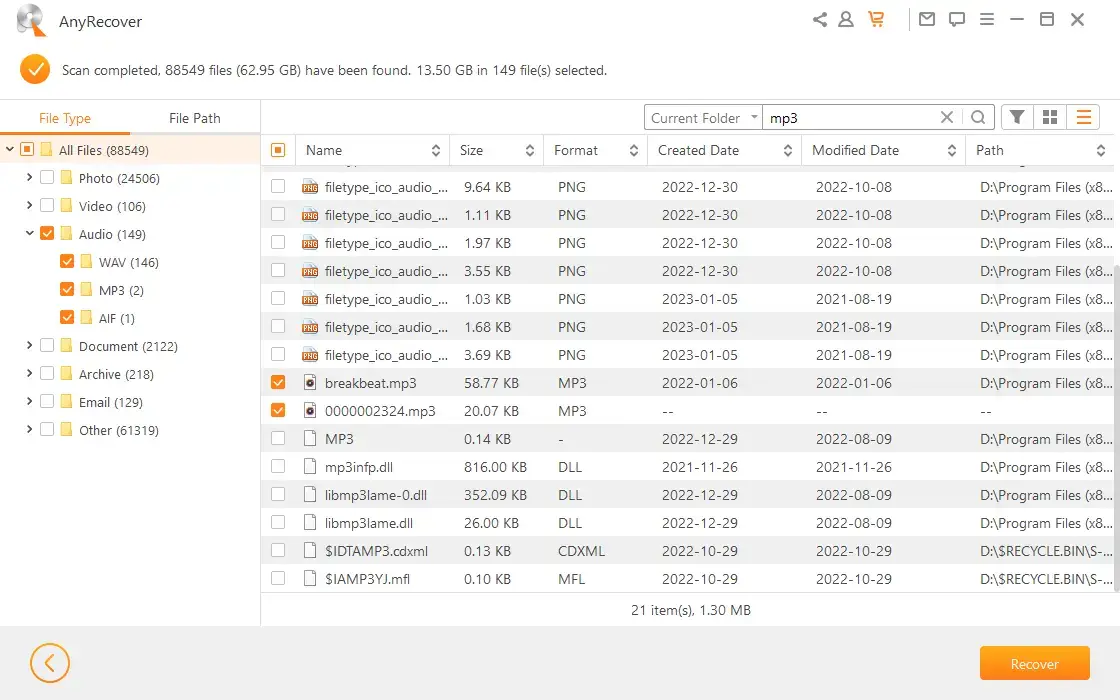This screenshot has height=700, width=1120.
Task: Open the hamburger menu icon
Action: (x=986, y=19)
